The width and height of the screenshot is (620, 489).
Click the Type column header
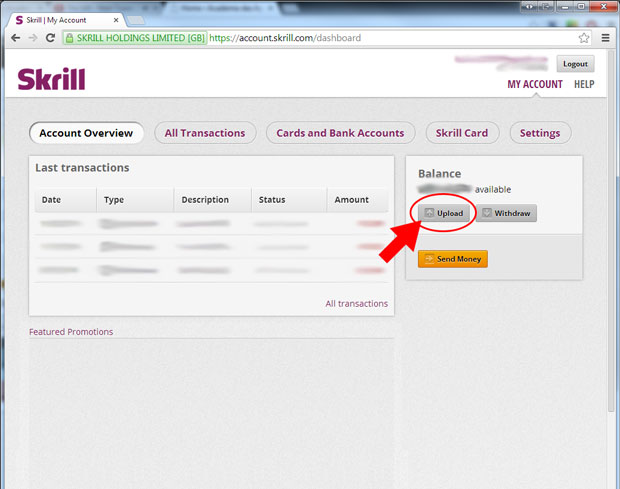tap(135, 200)
